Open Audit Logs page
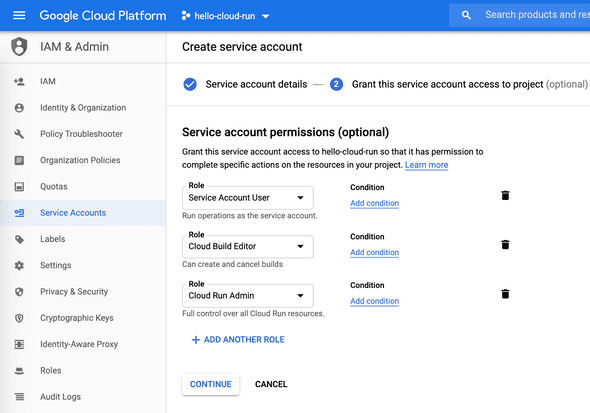This screenshot has width=590, height=413. tap(83, 397)
